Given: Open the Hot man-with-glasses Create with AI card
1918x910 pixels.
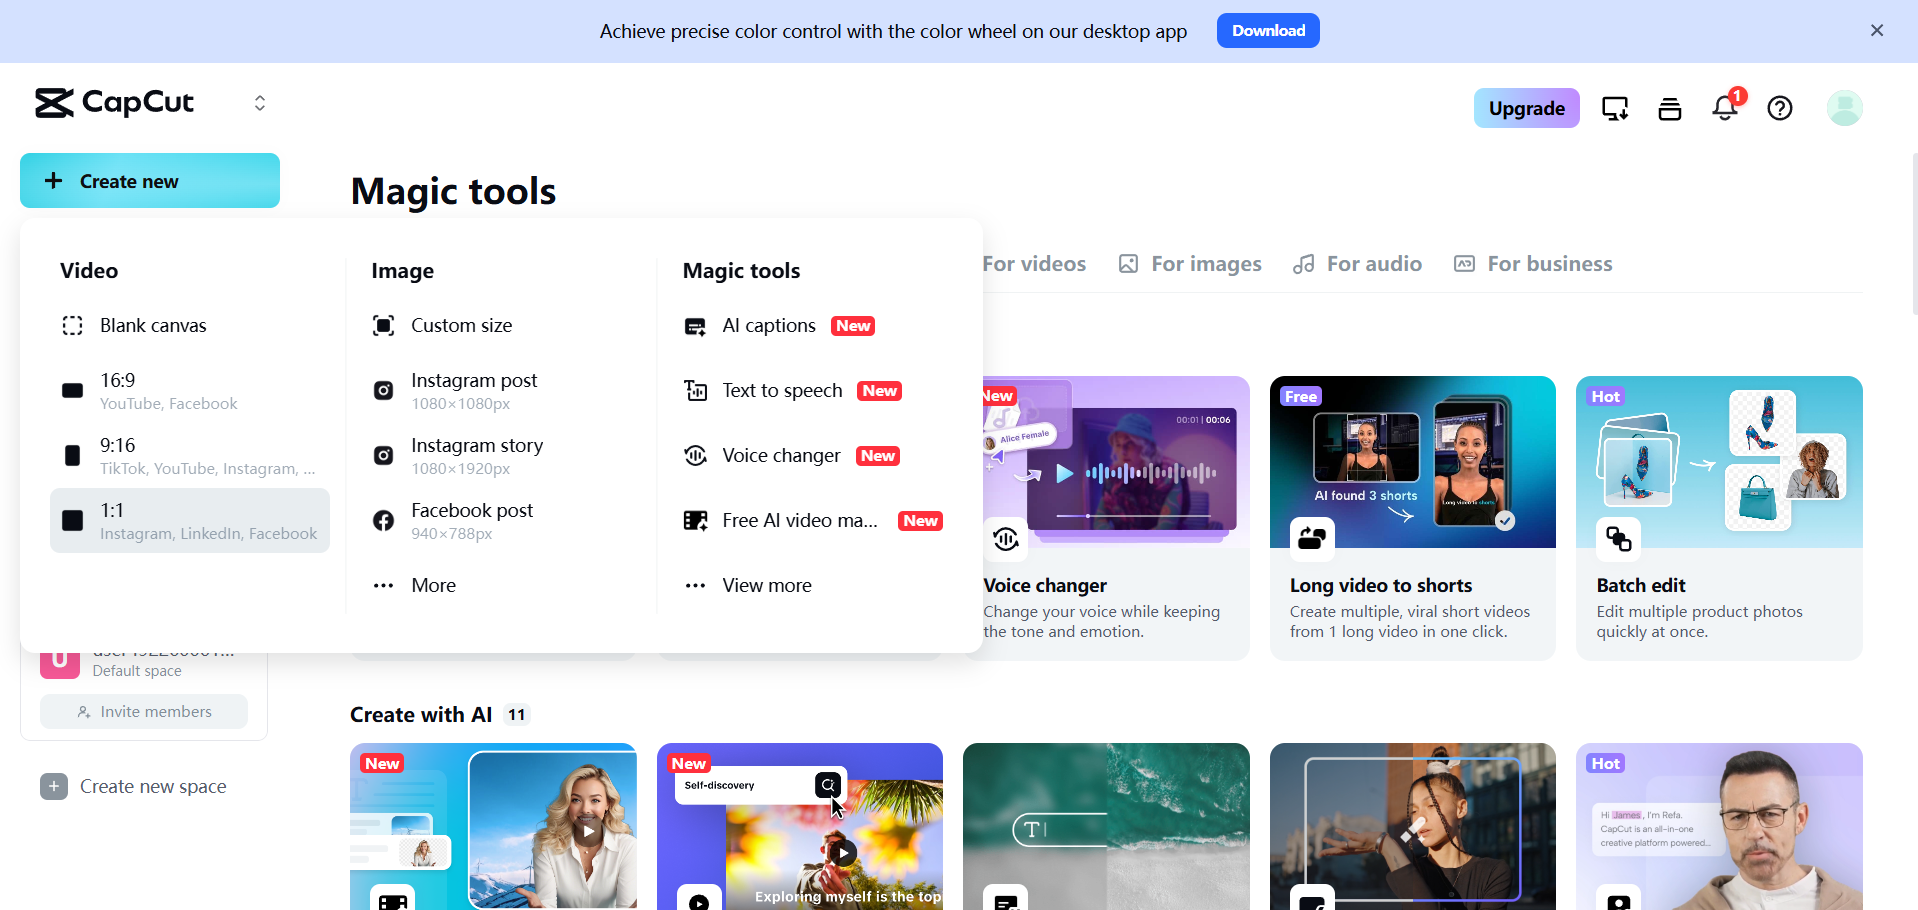Looking at the screenshot, I should [1719, 826].
